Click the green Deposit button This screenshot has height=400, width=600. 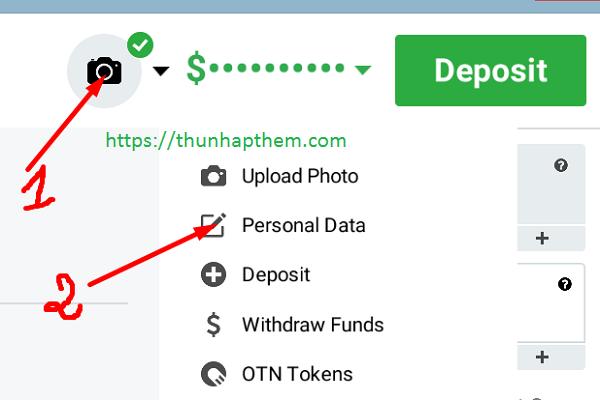490,70
